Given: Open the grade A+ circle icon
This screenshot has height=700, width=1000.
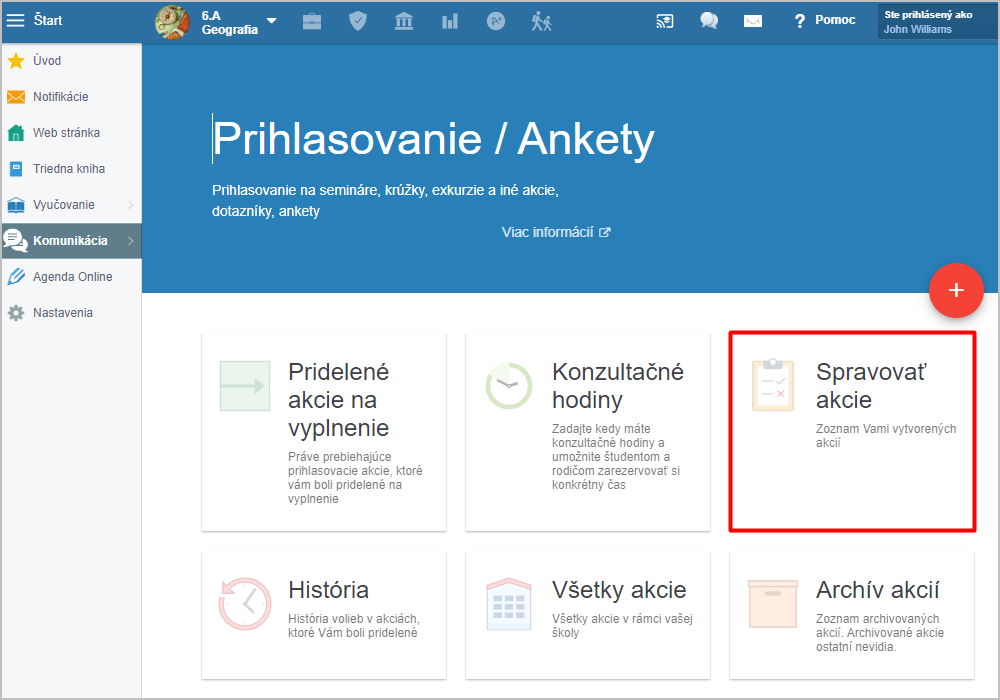Looking at the screenshot, I should tap(496, 22).
